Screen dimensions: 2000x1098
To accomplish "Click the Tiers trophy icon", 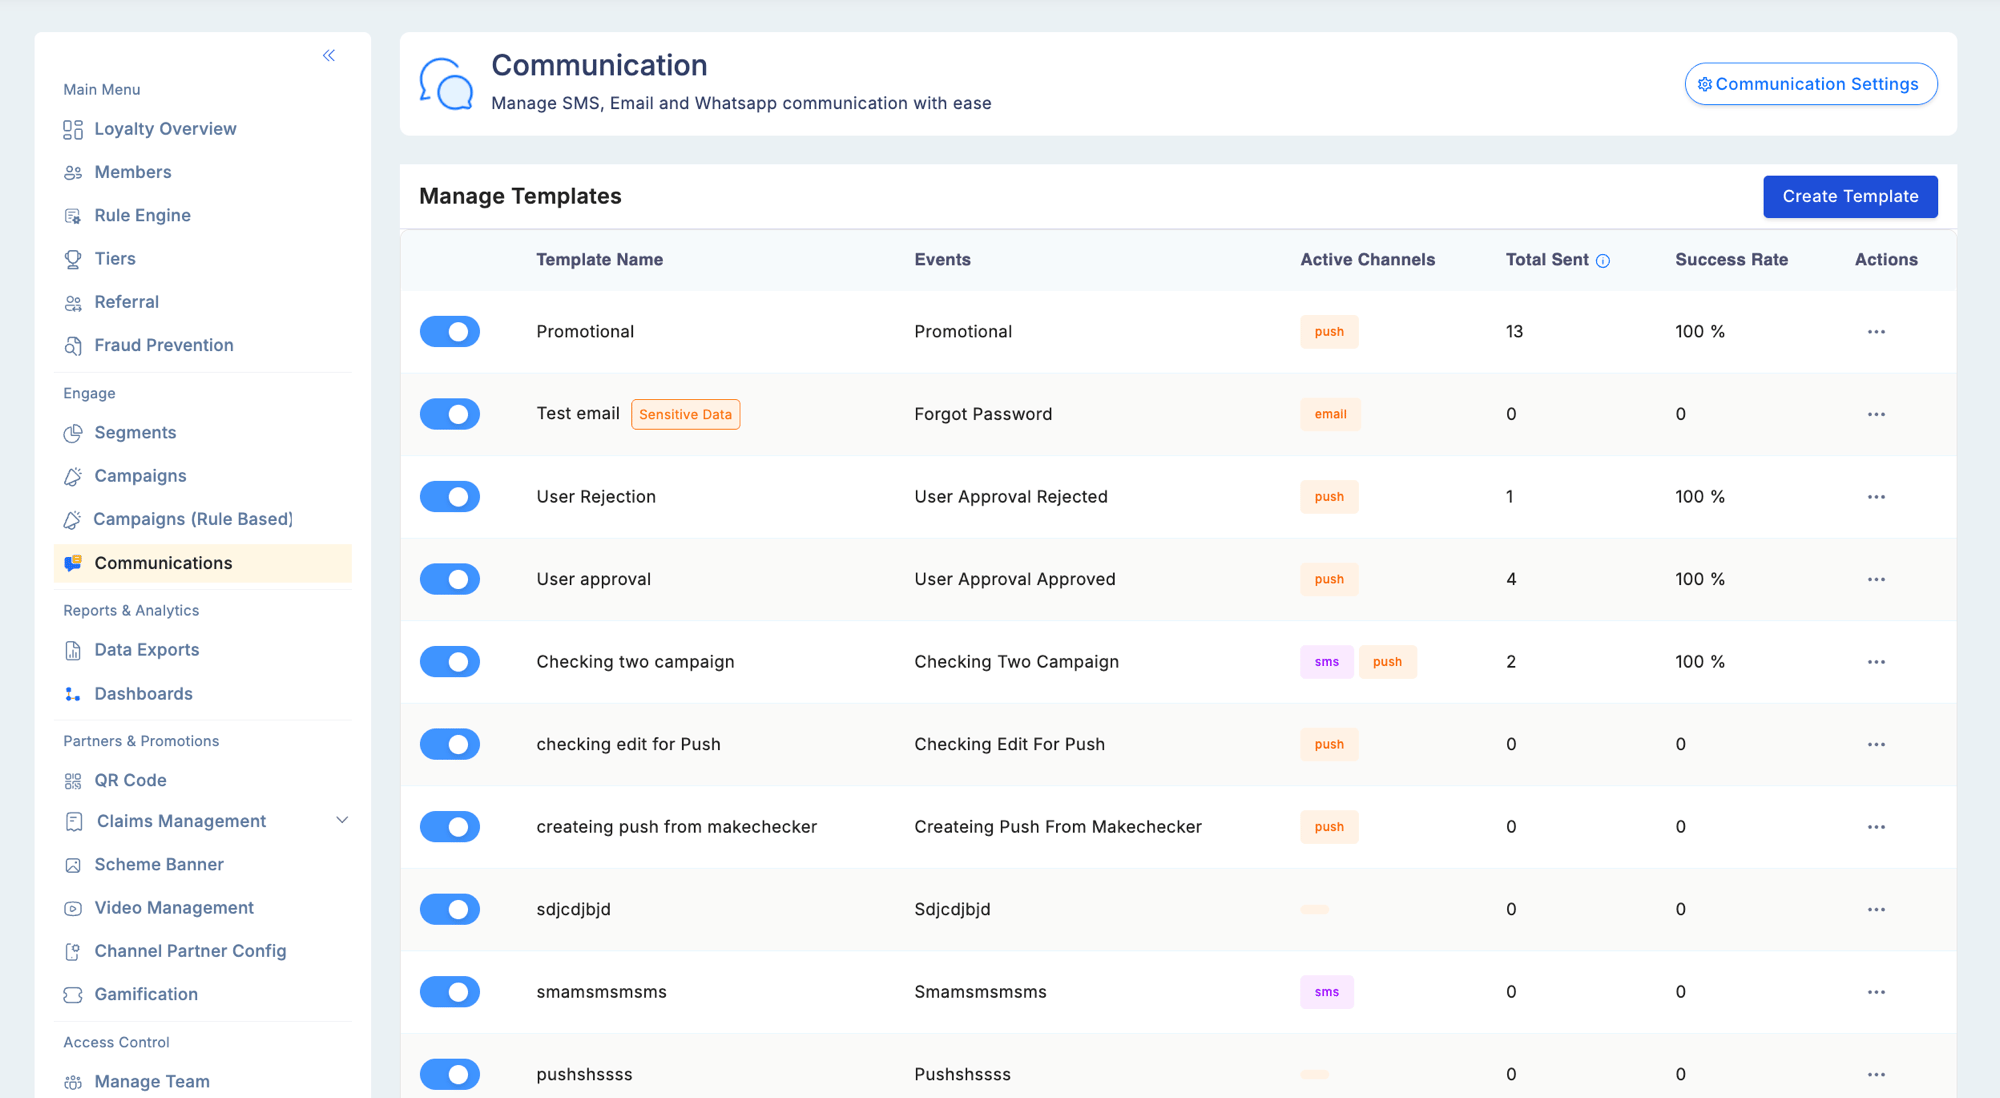I will coord(73,259).
